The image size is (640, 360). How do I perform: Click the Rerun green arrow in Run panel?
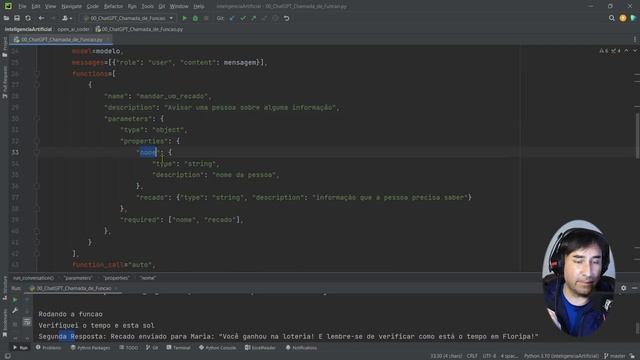[x=15, y=300]
